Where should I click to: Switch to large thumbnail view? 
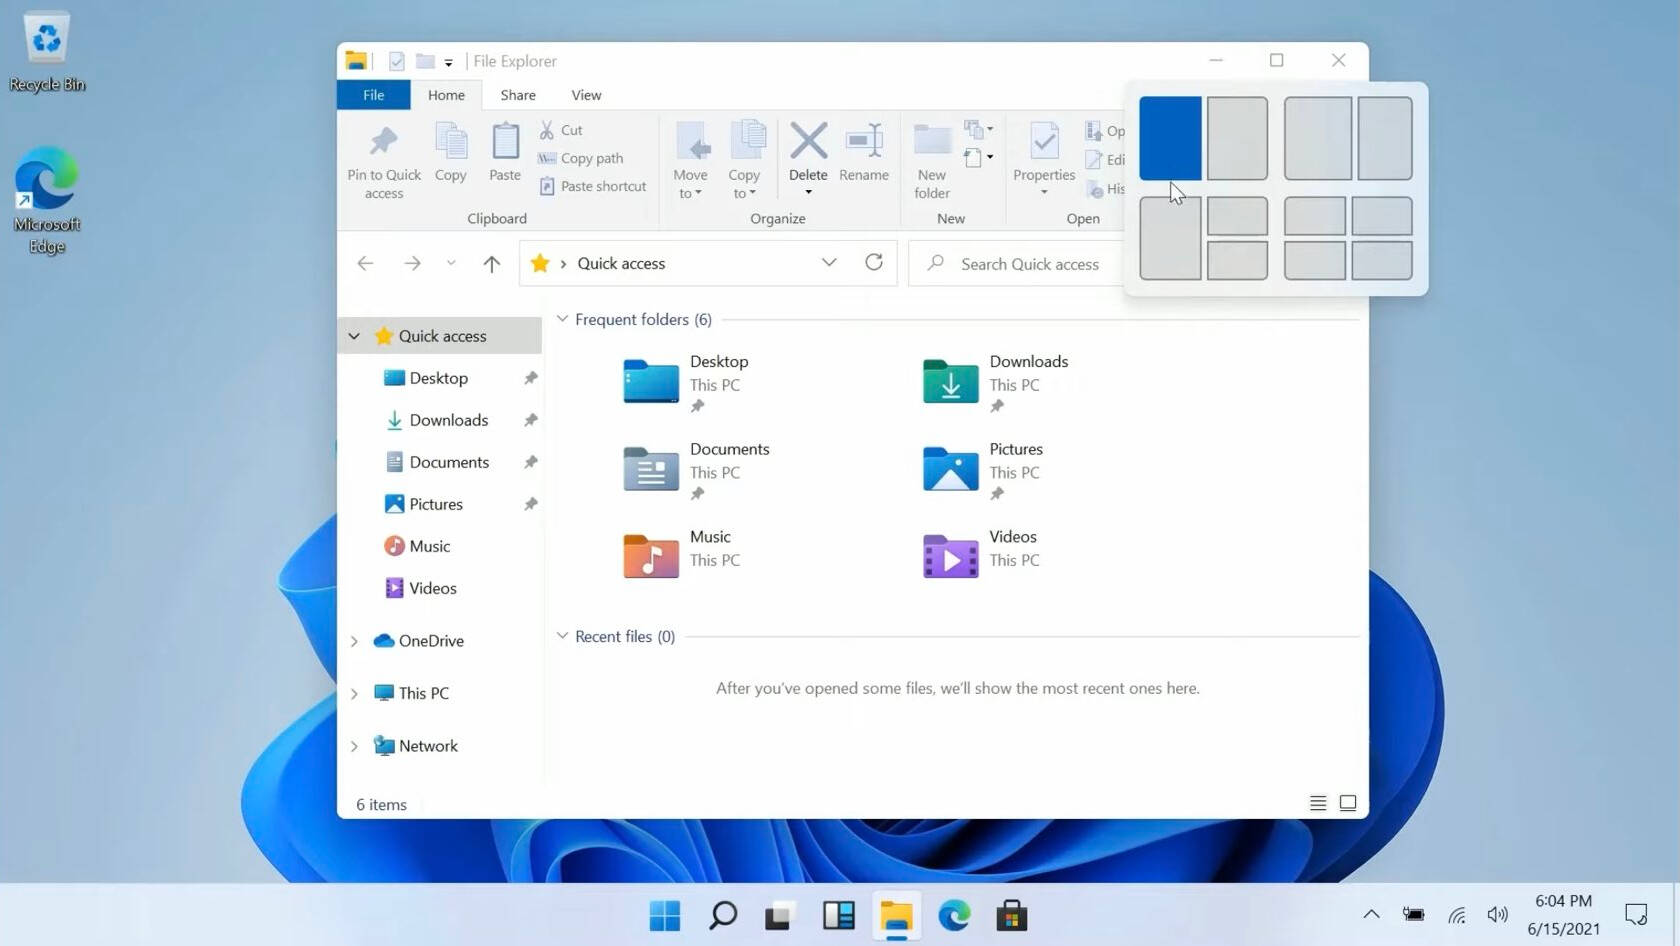1347,803
